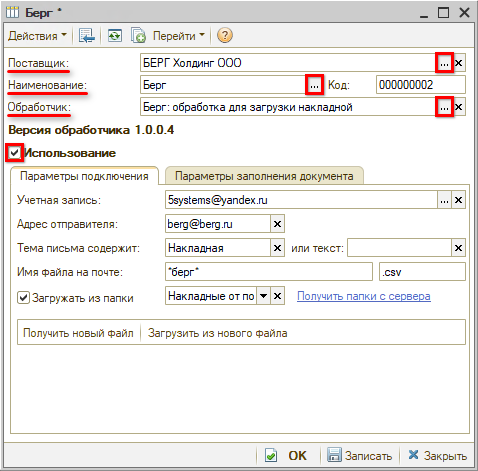Switch to Параметры подключения tab
478x471 pixels.
(84, 176)
